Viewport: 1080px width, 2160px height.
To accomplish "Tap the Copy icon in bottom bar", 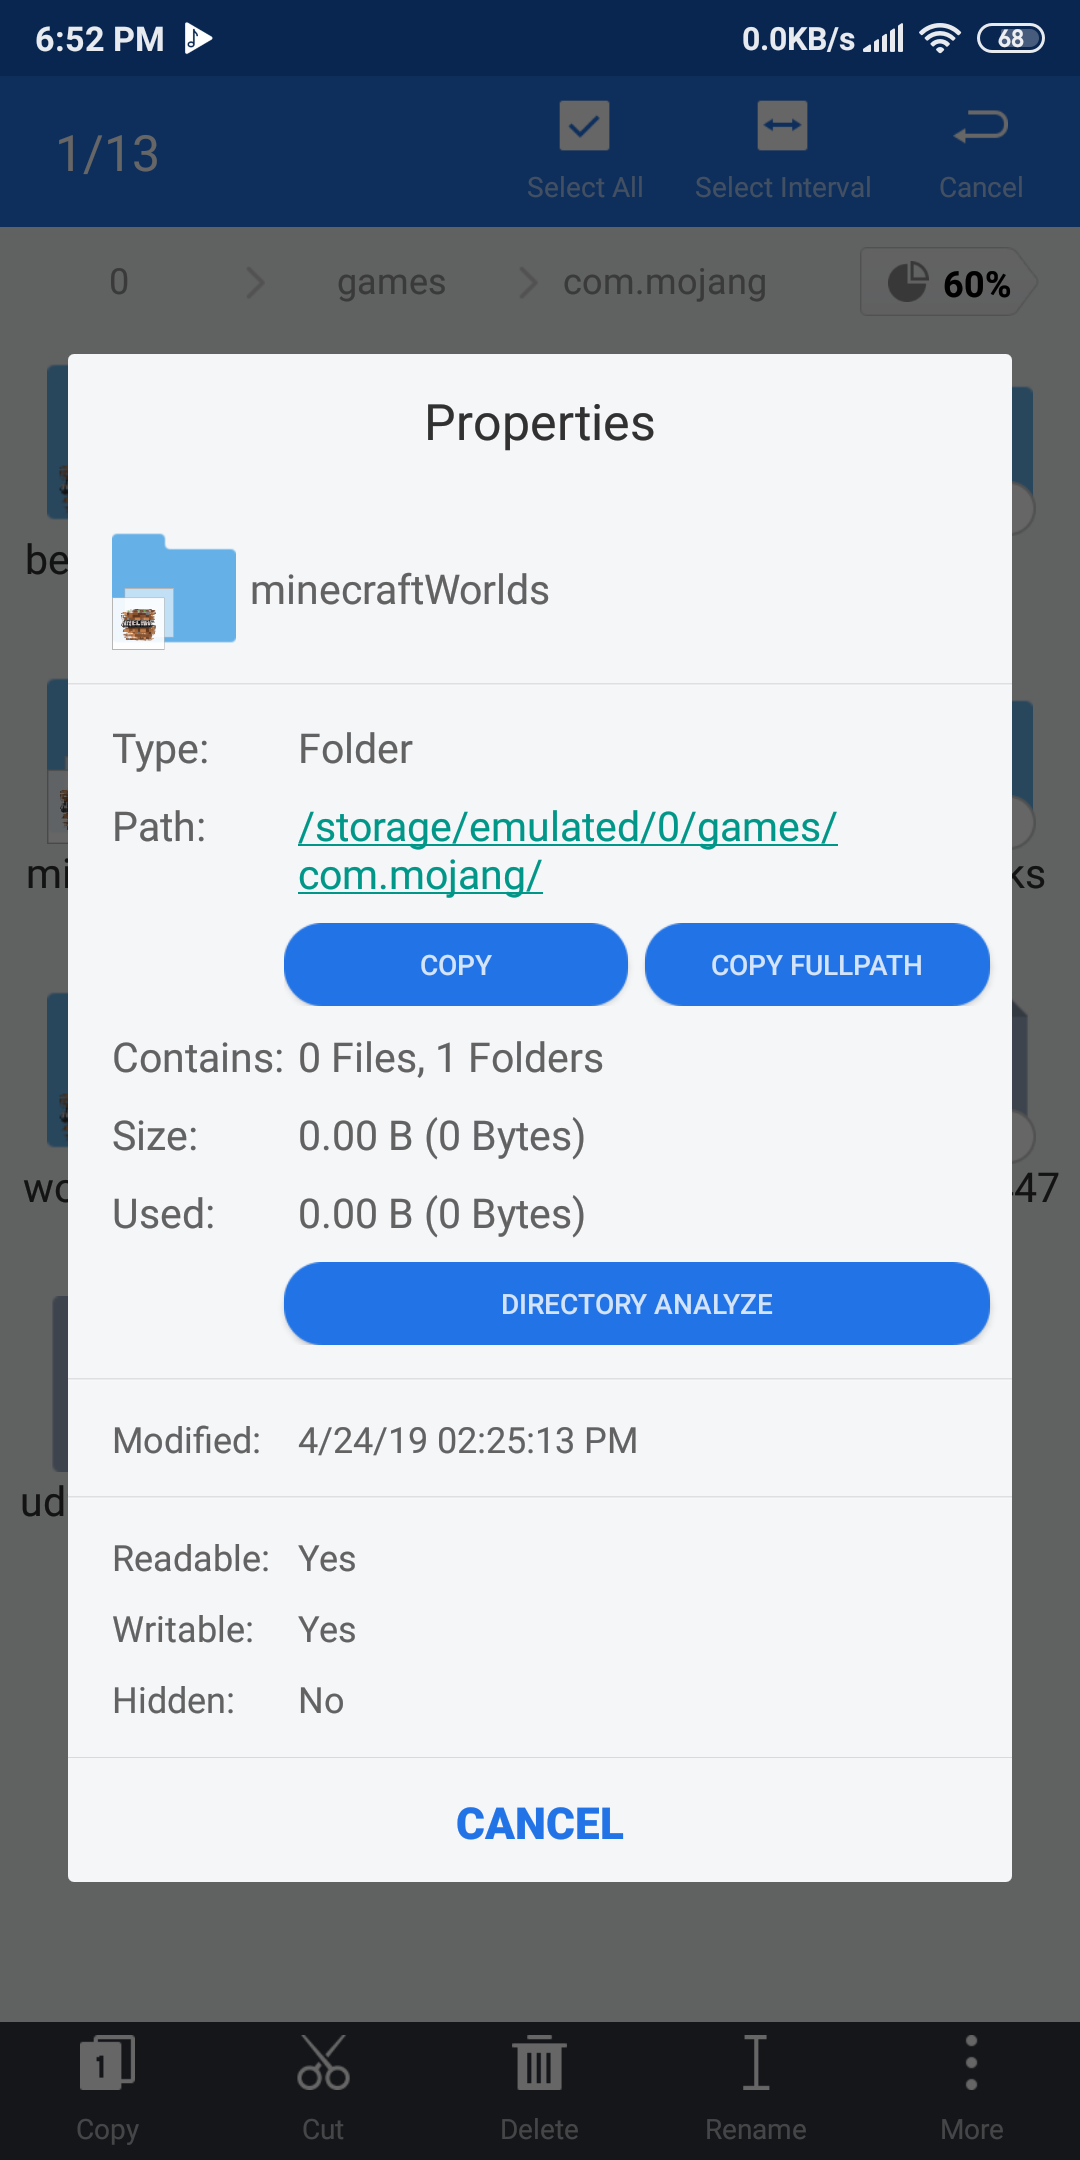I will (107, 2064).
